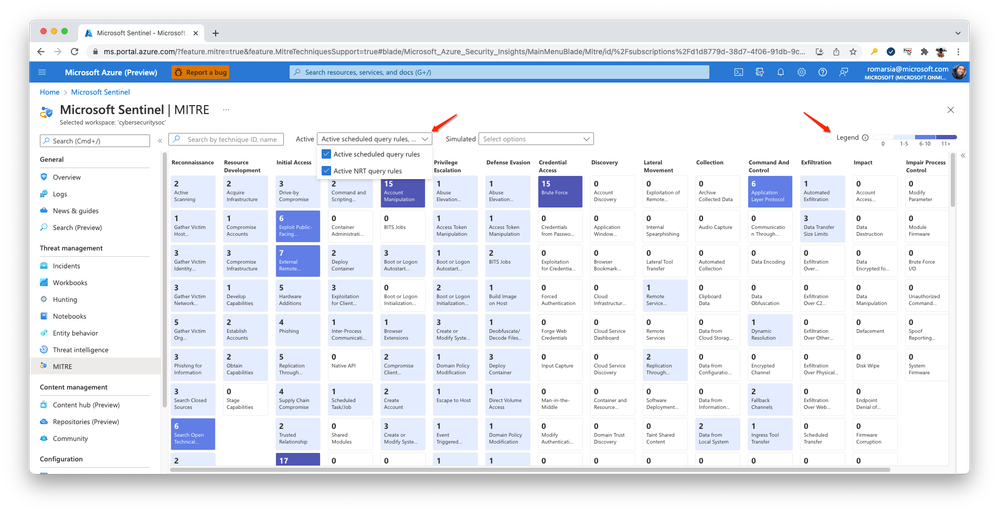Uncheck Active scheduled query rules checkbox
The height and width of the screenshot is (513, 999).
326,154
